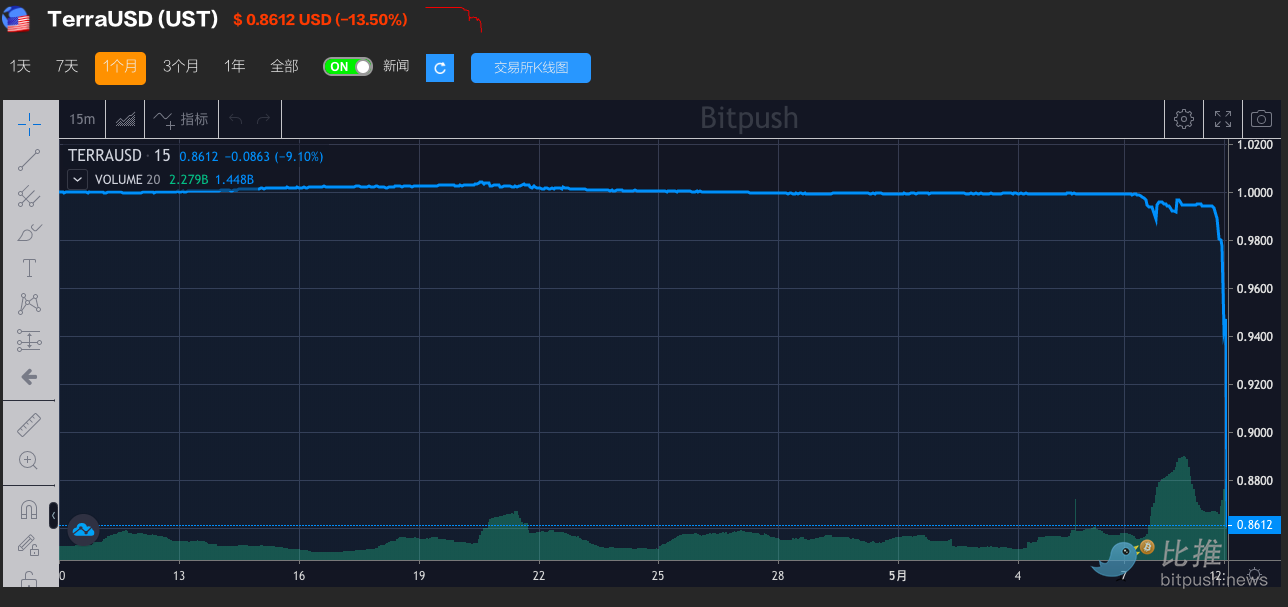Select the pattern drawing tool
This screenshot has height=607, width=1288.
click(x=29, y=304)
